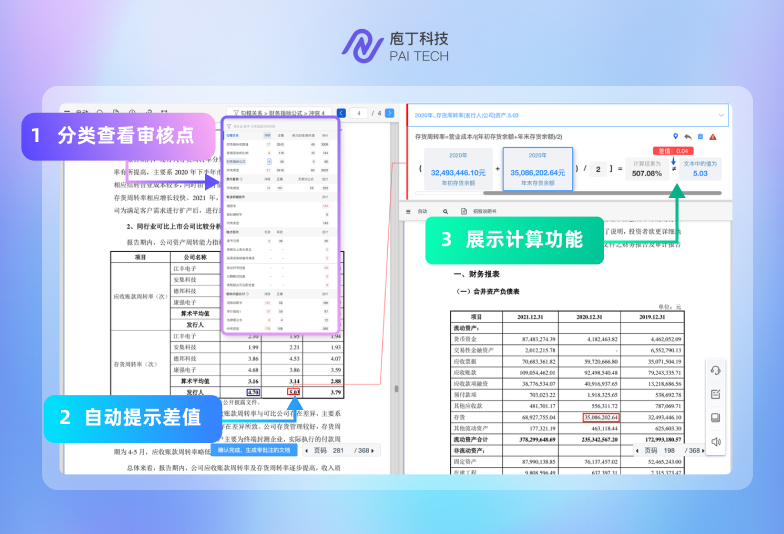Viewport: 784px width, 534px height.
Task: Click the red 差值 0.04 badge
Action: point(673,150)
